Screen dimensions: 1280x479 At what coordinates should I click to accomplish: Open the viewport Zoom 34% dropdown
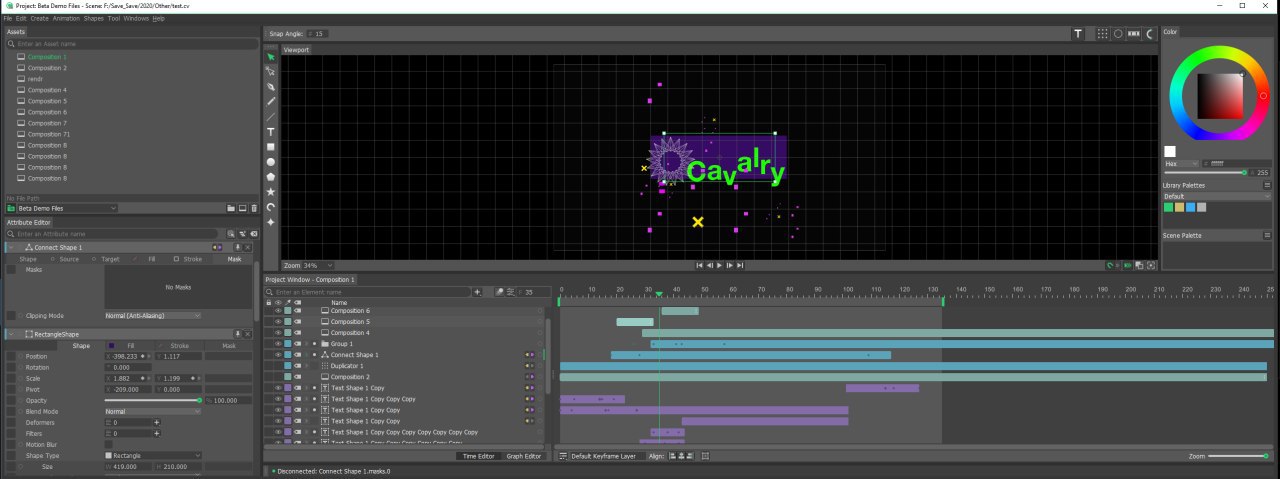click(x=316, y=266)
